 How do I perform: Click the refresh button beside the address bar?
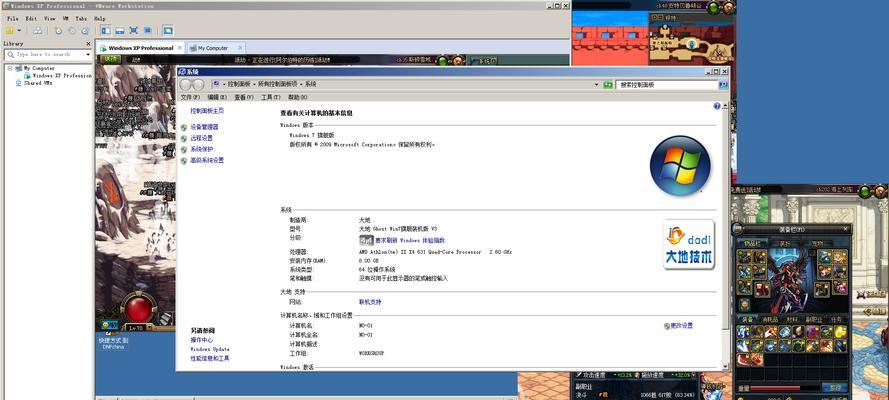pos(608,84)
